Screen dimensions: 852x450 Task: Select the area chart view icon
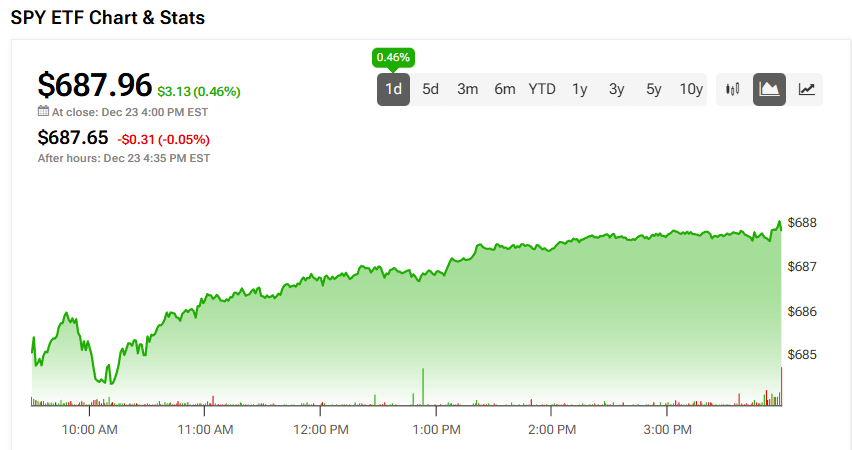(x=769, y=89)
